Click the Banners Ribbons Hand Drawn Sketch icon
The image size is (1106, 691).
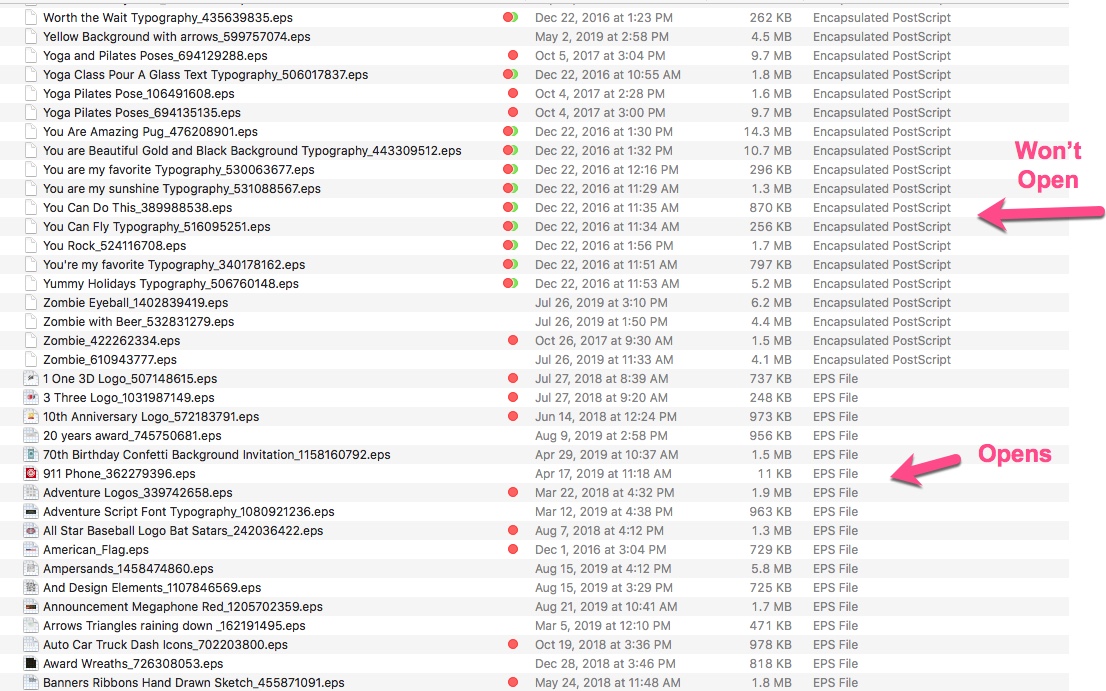click(x=30, y=682)
